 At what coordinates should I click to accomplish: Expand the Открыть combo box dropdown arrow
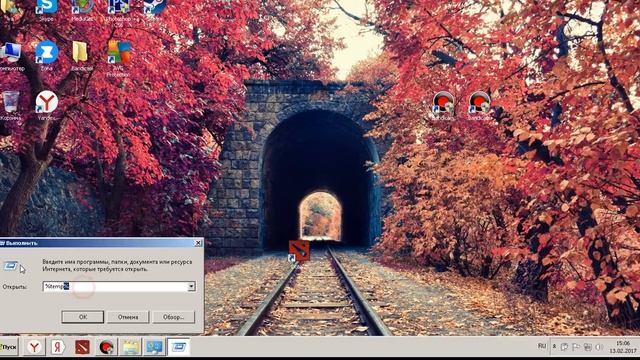point(191,286)
